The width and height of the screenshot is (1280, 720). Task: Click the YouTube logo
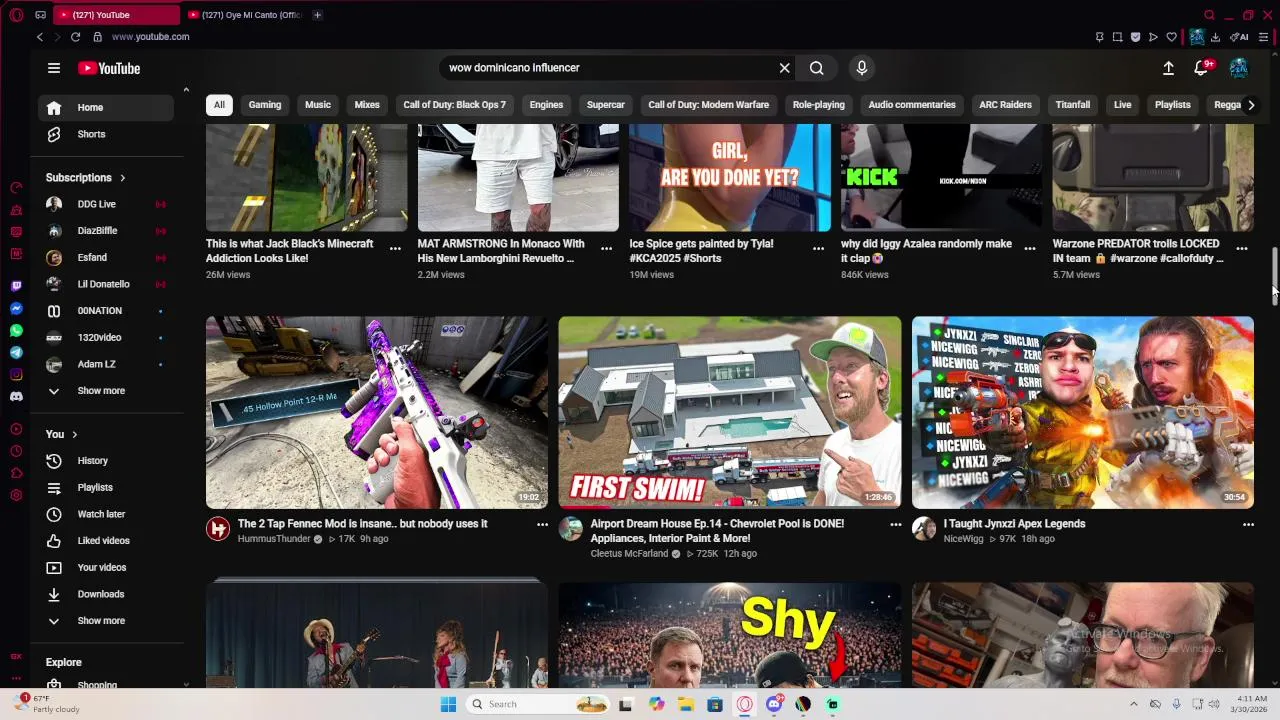[x=109, y=68]
